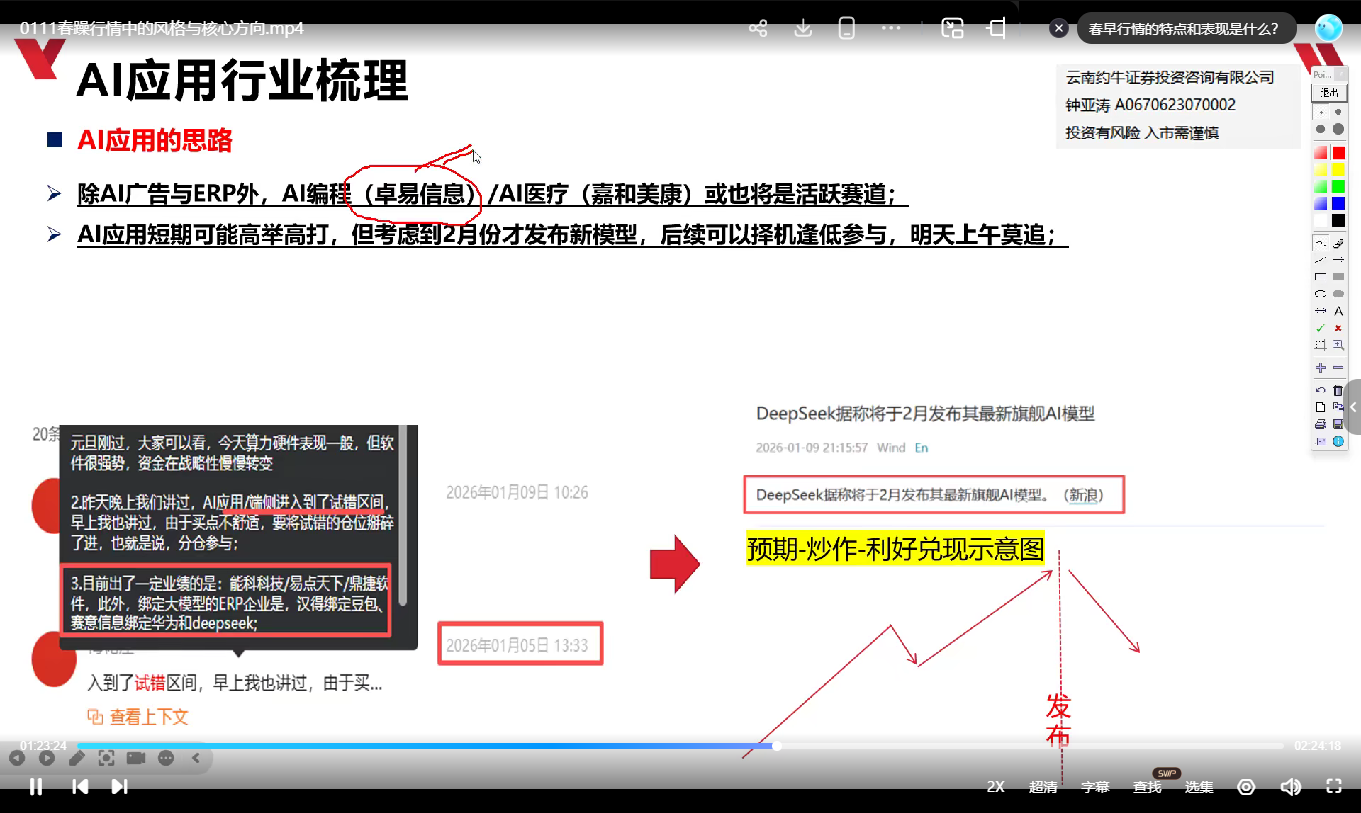
Task: Click the blue plus icon in the palette
Action: click(x=1321, y=368)
